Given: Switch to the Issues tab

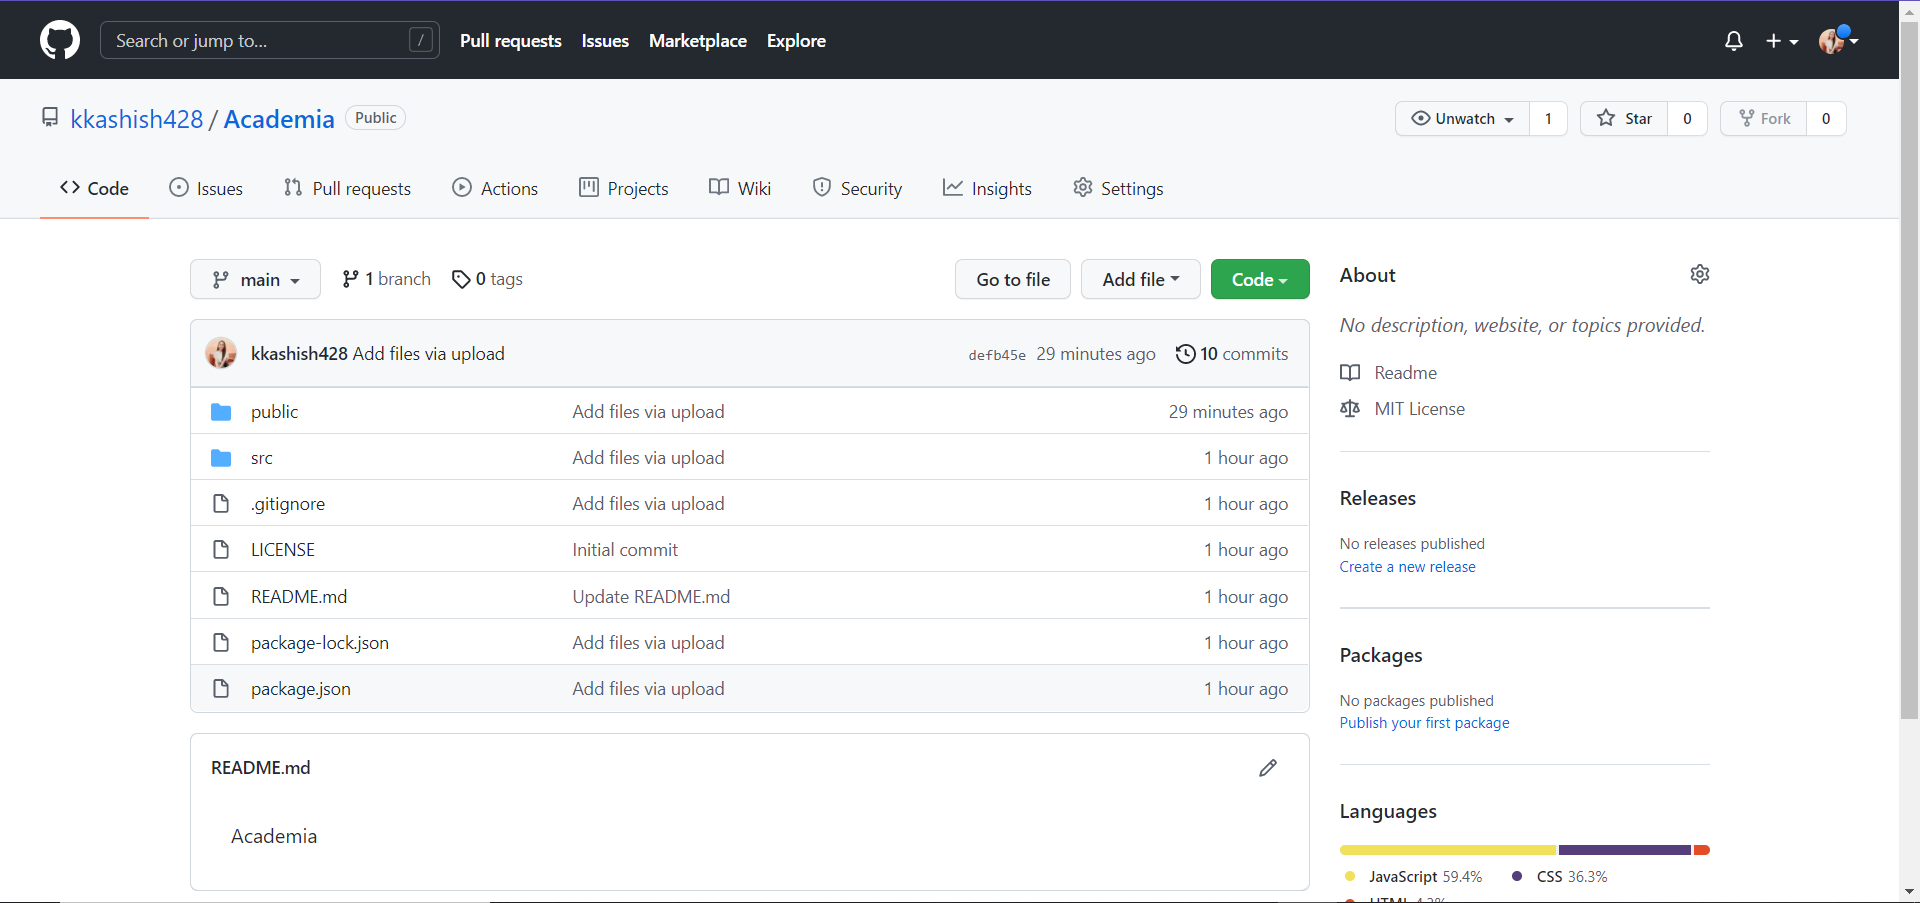Looking at the screenshot, I should coord(206,188).
